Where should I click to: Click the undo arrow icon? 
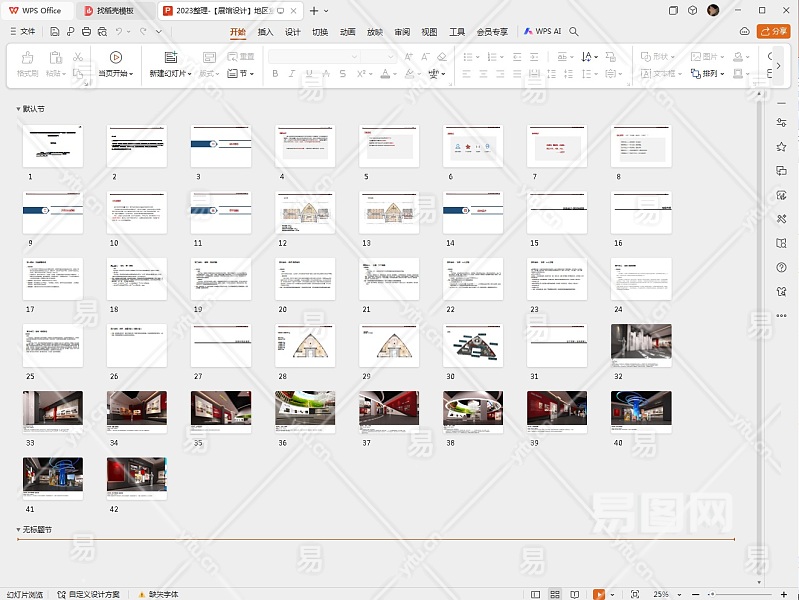point(120,32)
